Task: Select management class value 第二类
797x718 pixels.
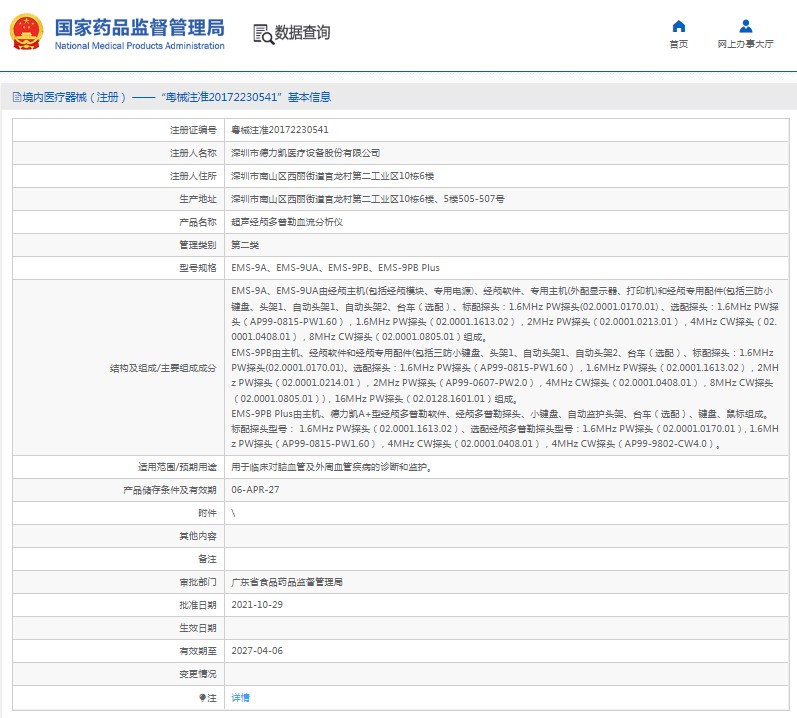Action: (245, 245)
